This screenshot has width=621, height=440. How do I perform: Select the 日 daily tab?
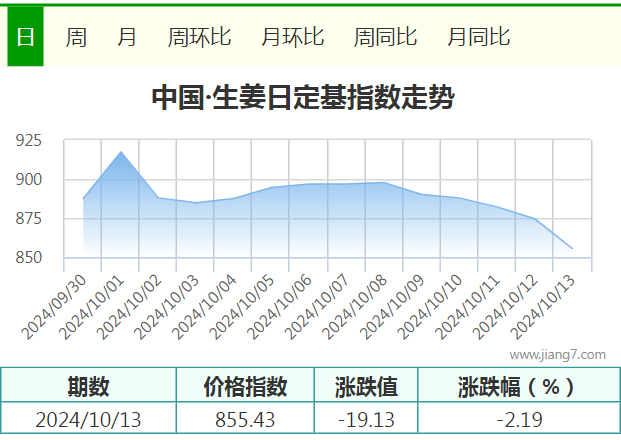25,36
